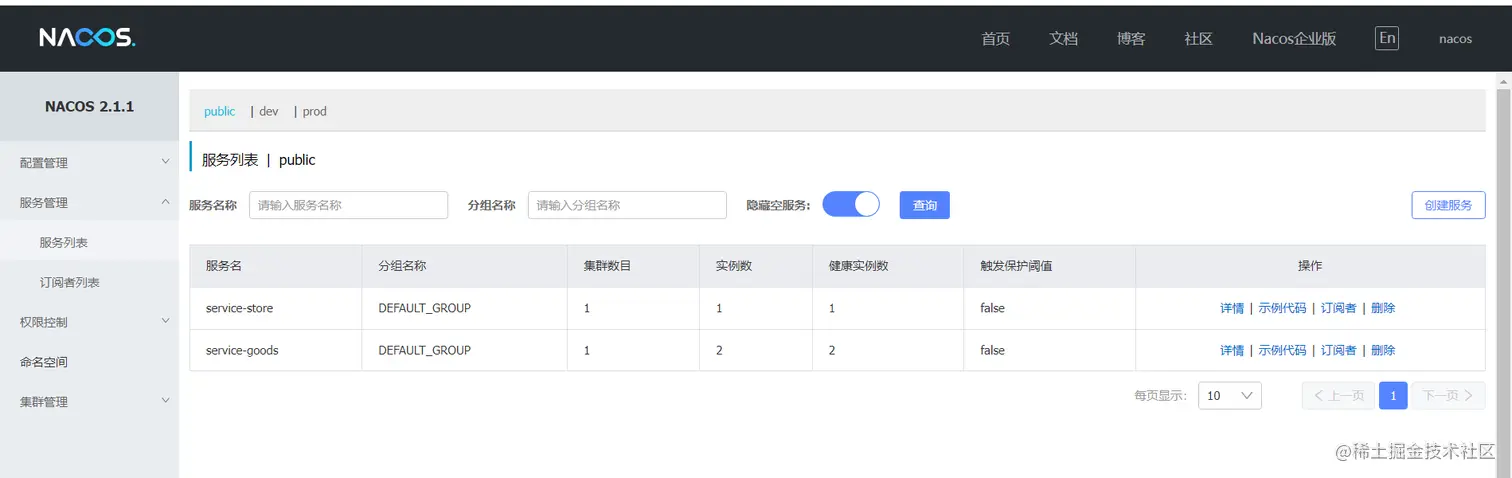Viewport: 1512px width, 478px height.
Task: Select the prod namespace tab
Action: [x=315, y=111]
